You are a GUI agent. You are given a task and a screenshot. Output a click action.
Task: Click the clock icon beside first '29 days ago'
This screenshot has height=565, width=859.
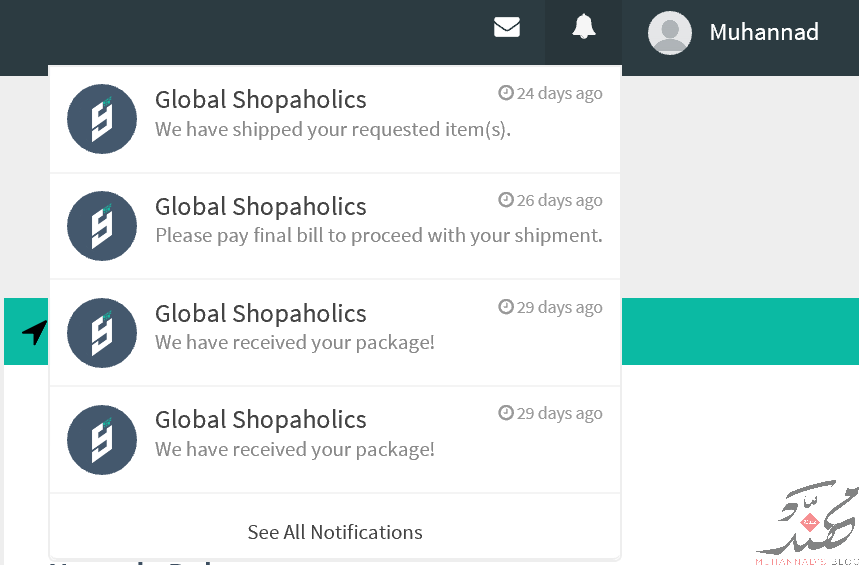[505, 306]
